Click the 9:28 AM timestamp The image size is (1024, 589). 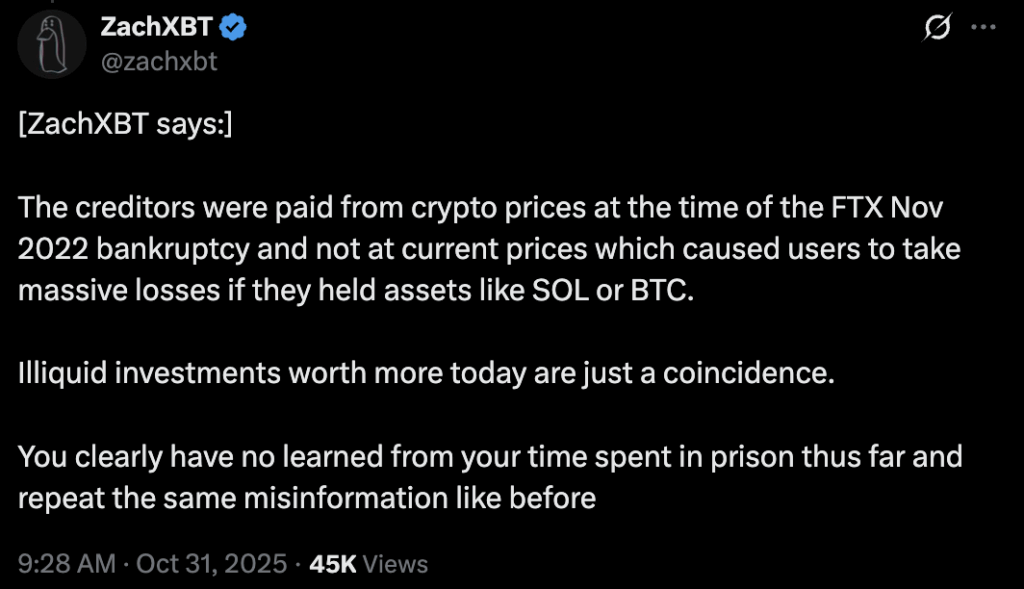coord(66,564)
